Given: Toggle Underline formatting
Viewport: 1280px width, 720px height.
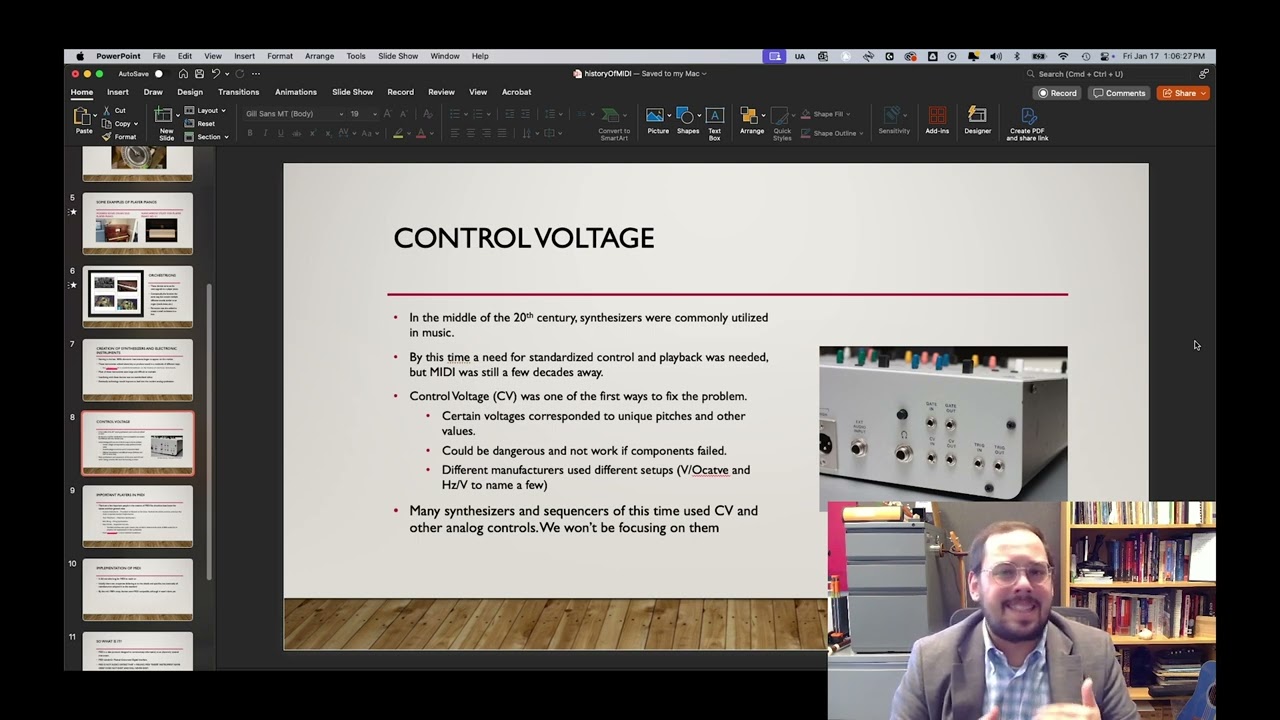Looking at the screenshot, I should click(280, 133).
